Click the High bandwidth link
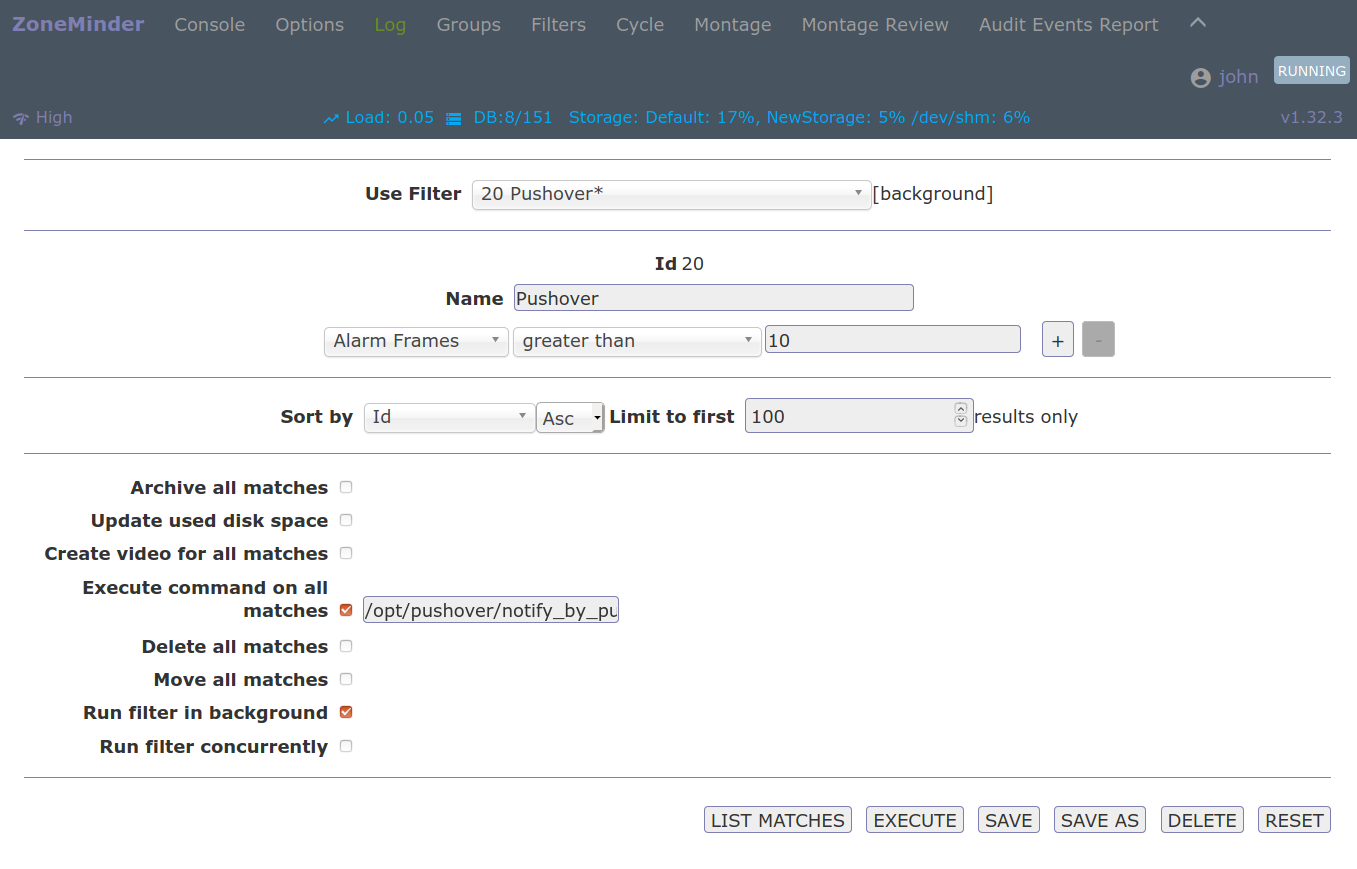The image size is (1357, 869). pos(54,118)
